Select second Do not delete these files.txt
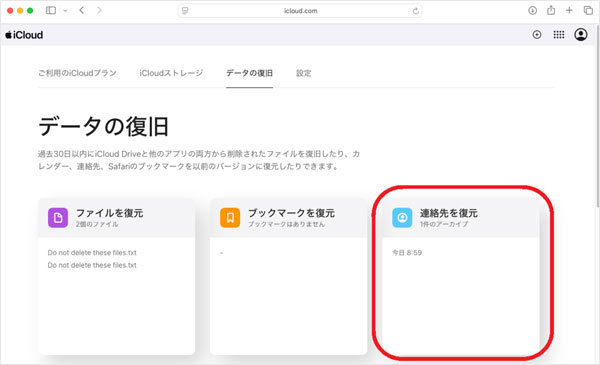The height and width of the screenshot is (365, 600). click(x=92, y=265)
